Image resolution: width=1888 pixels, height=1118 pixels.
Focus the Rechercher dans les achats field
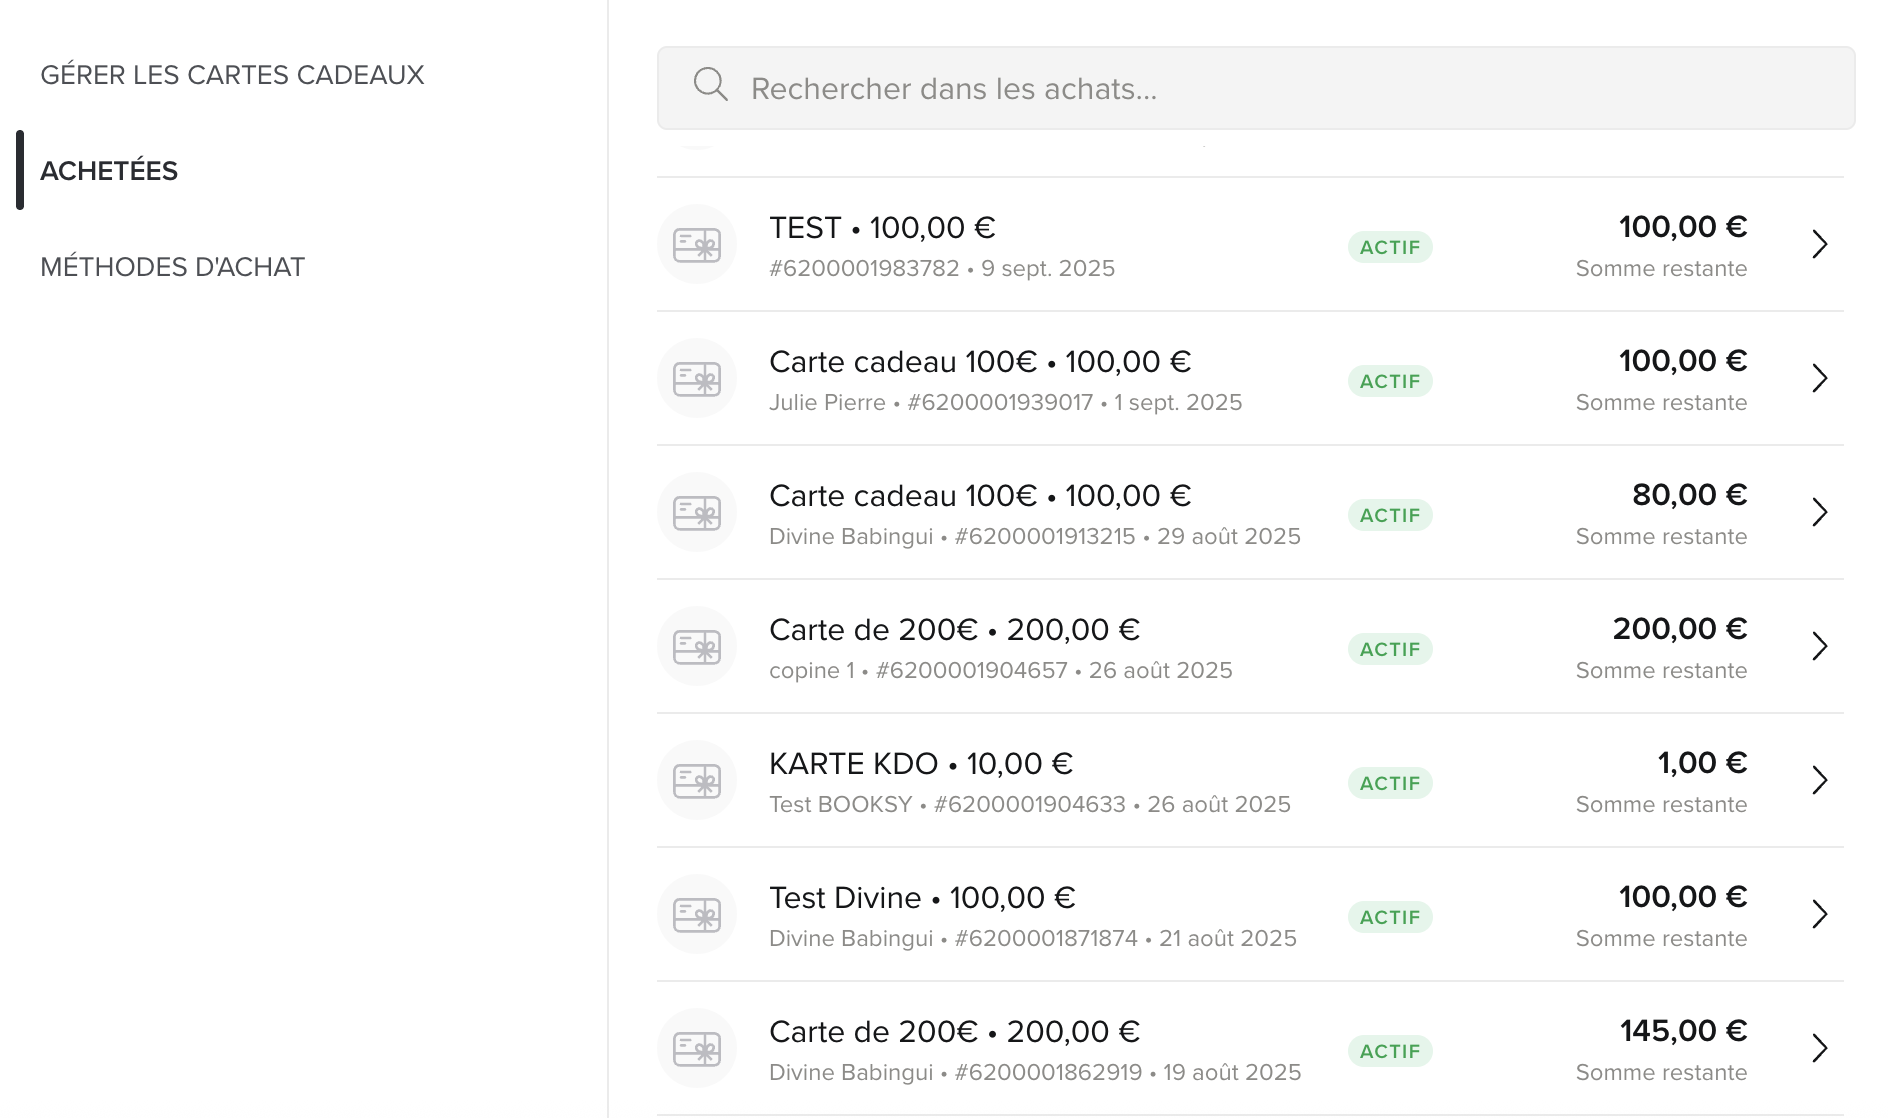click(1256, 88)
